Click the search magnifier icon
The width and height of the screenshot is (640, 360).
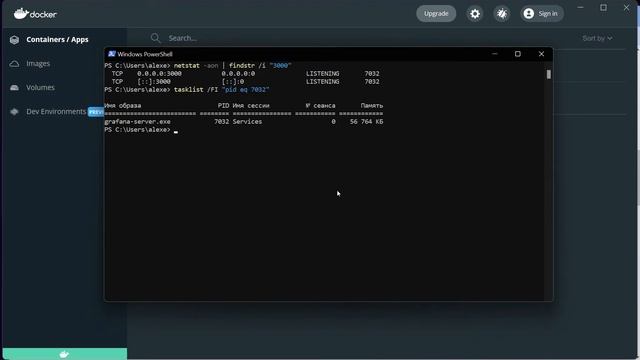click(156, 38)
